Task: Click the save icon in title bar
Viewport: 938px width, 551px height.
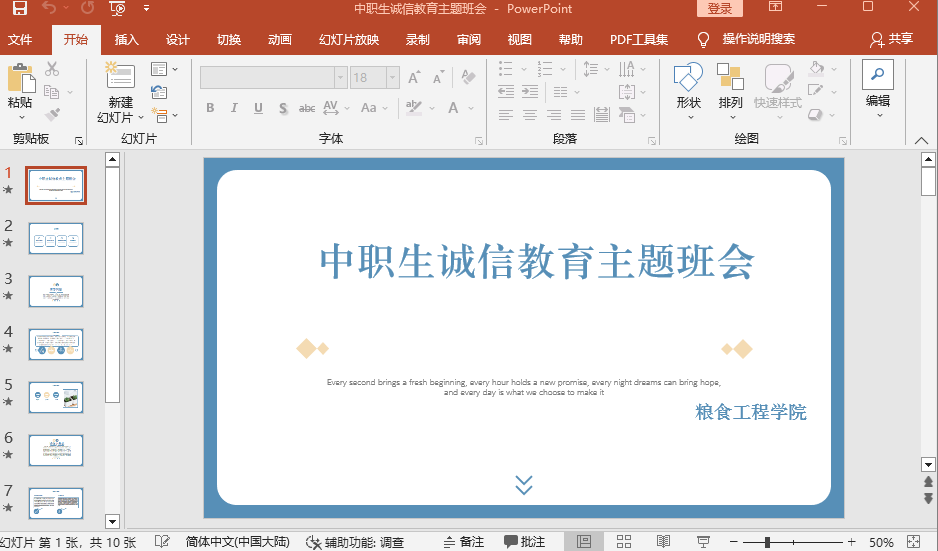Action: [x=19, y=9]
